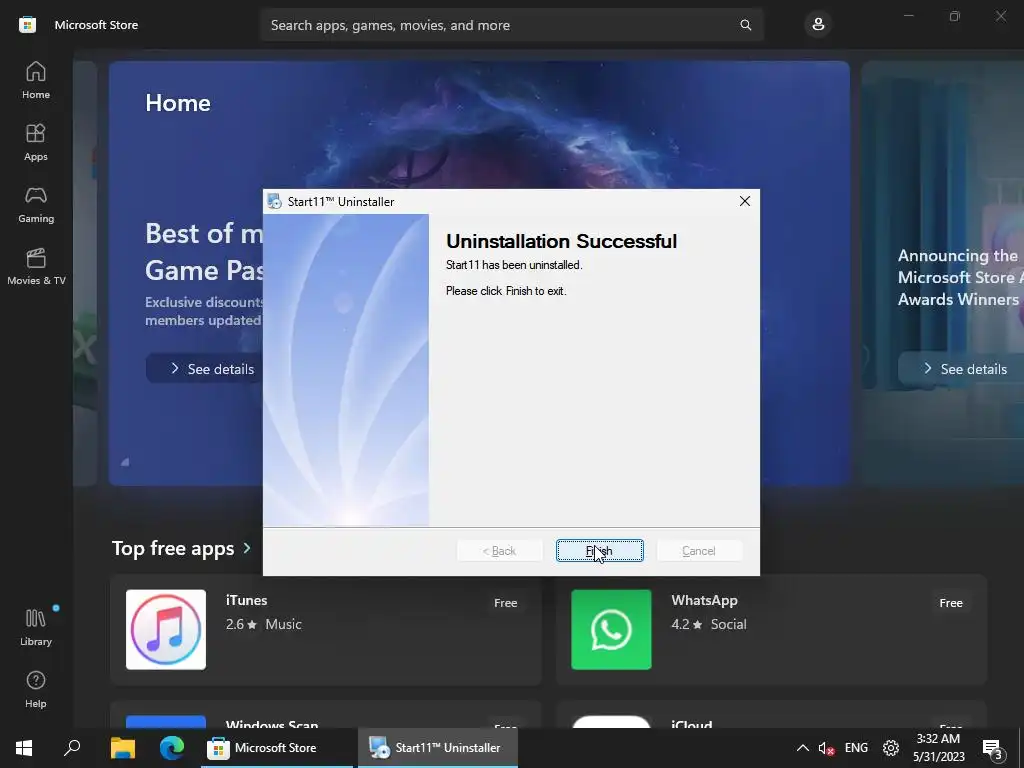Open the notification center icon
This screenshot has height=768, width=1024.
click(993, 748)
